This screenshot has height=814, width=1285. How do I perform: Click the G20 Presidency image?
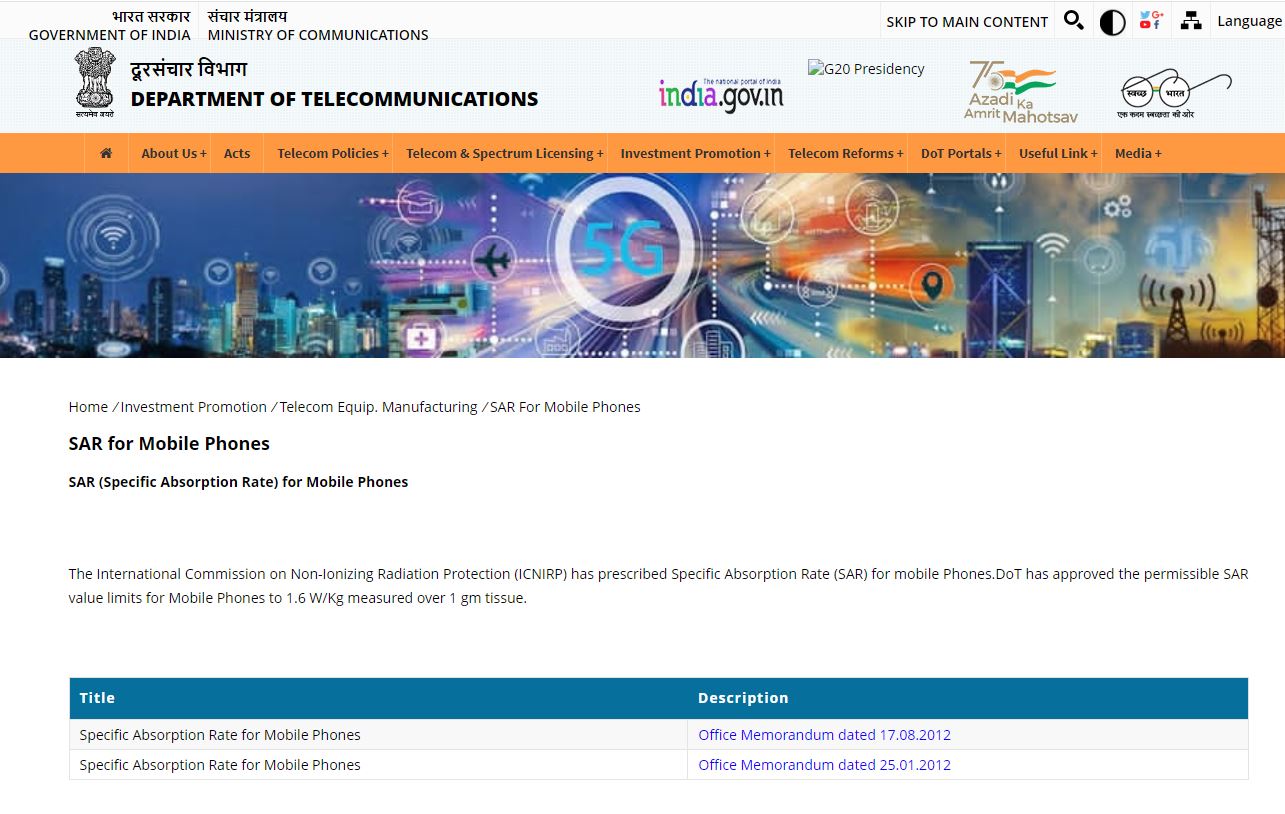pos(866,69)
